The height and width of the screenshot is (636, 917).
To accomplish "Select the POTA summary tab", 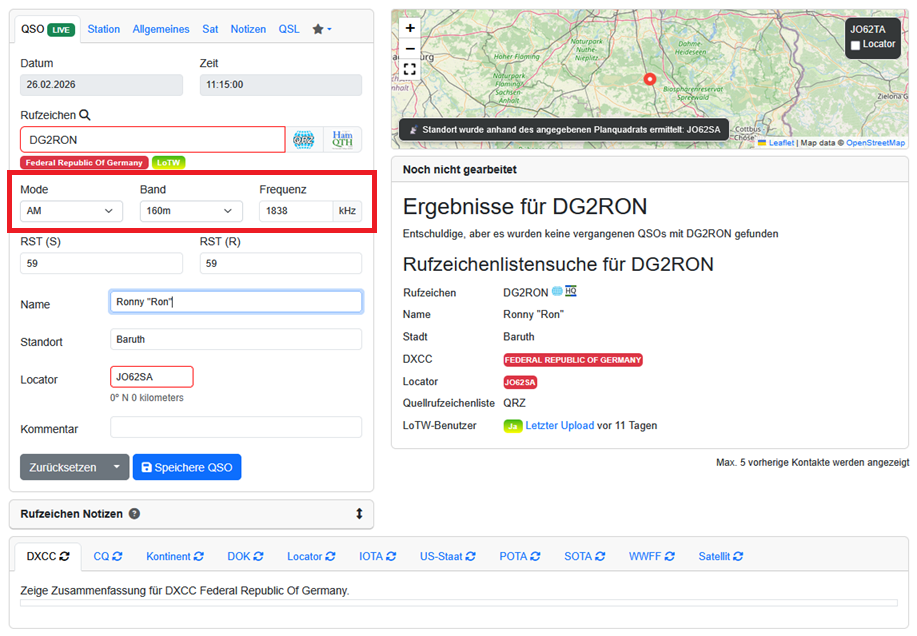I will 520,556.
